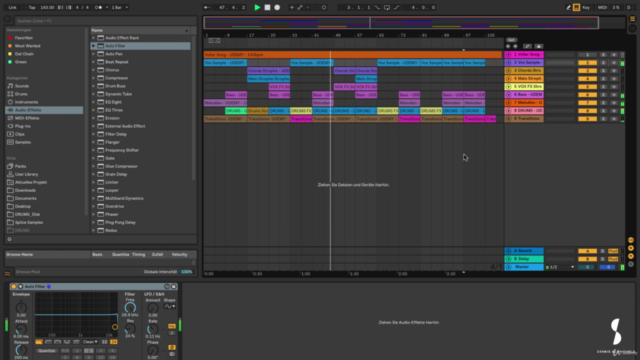This screenshot has height=360, width=640.
Task: Toggle track activator 3 for Chords Stro
Action: [587, 71]
